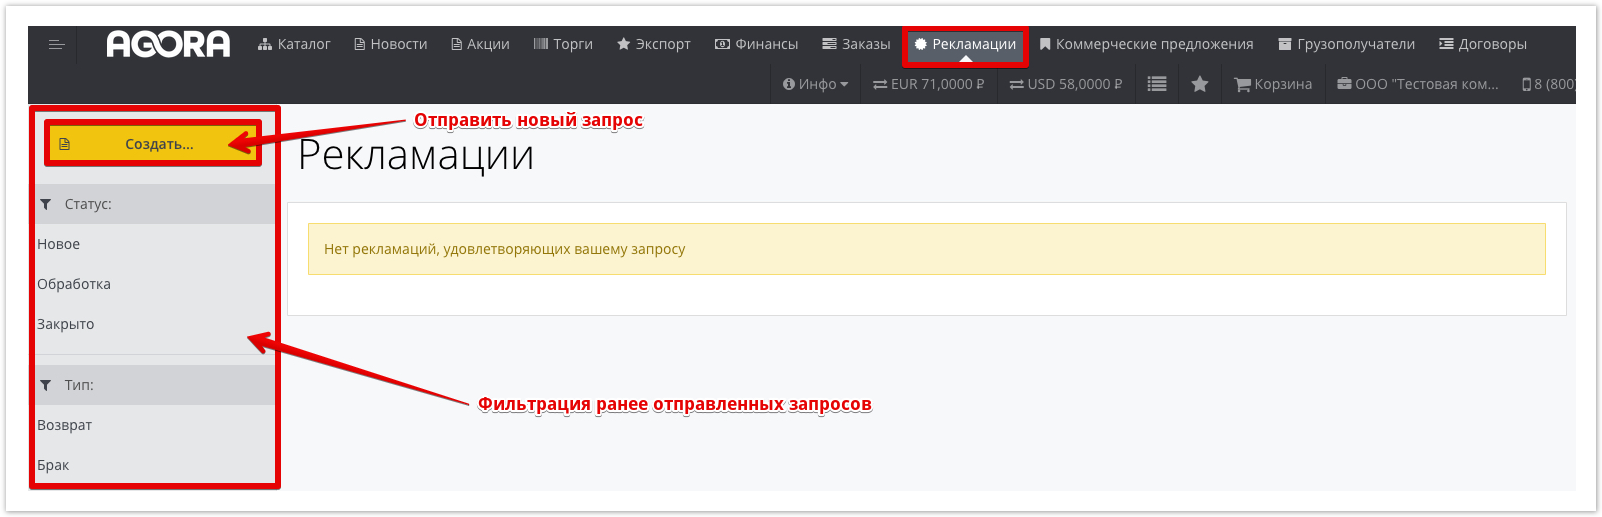Open the Каталог menu item
1602x517 pixels.
294,44
